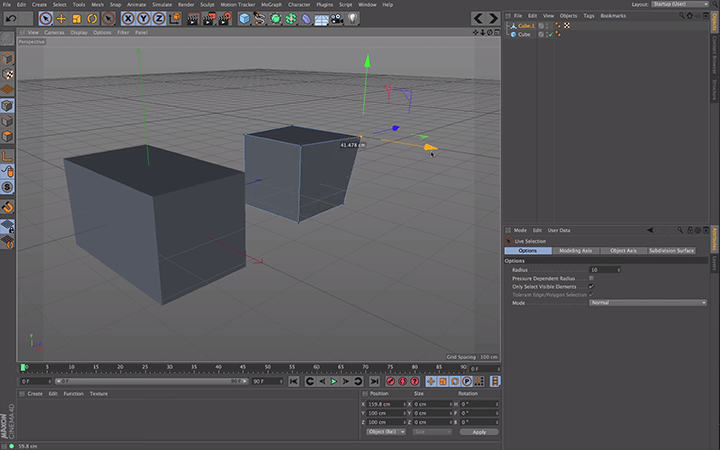Toggle the green checkmark on Cube
Screen dimensions: 720x450
(x=551, y=34)
